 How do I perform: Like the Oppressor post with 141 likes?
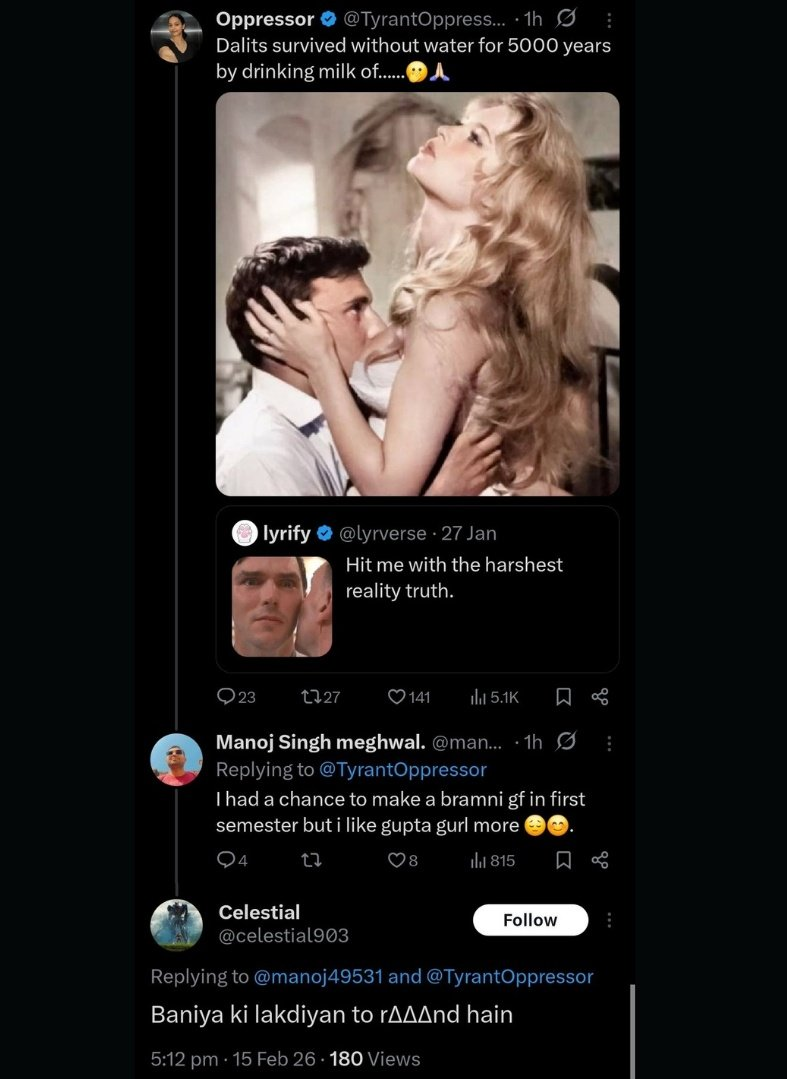pyautogui.click(x=398, y=697)
